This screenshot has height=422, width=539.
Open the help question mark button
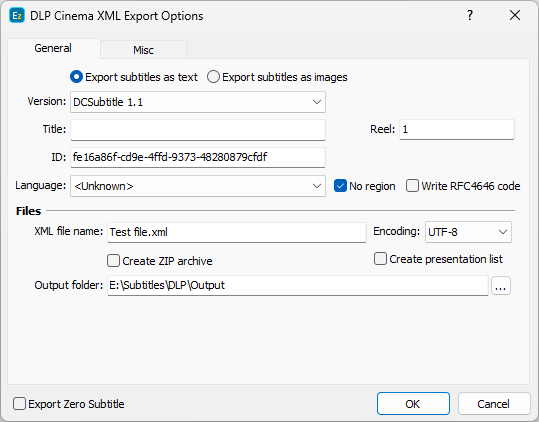[x=470, y=15]
